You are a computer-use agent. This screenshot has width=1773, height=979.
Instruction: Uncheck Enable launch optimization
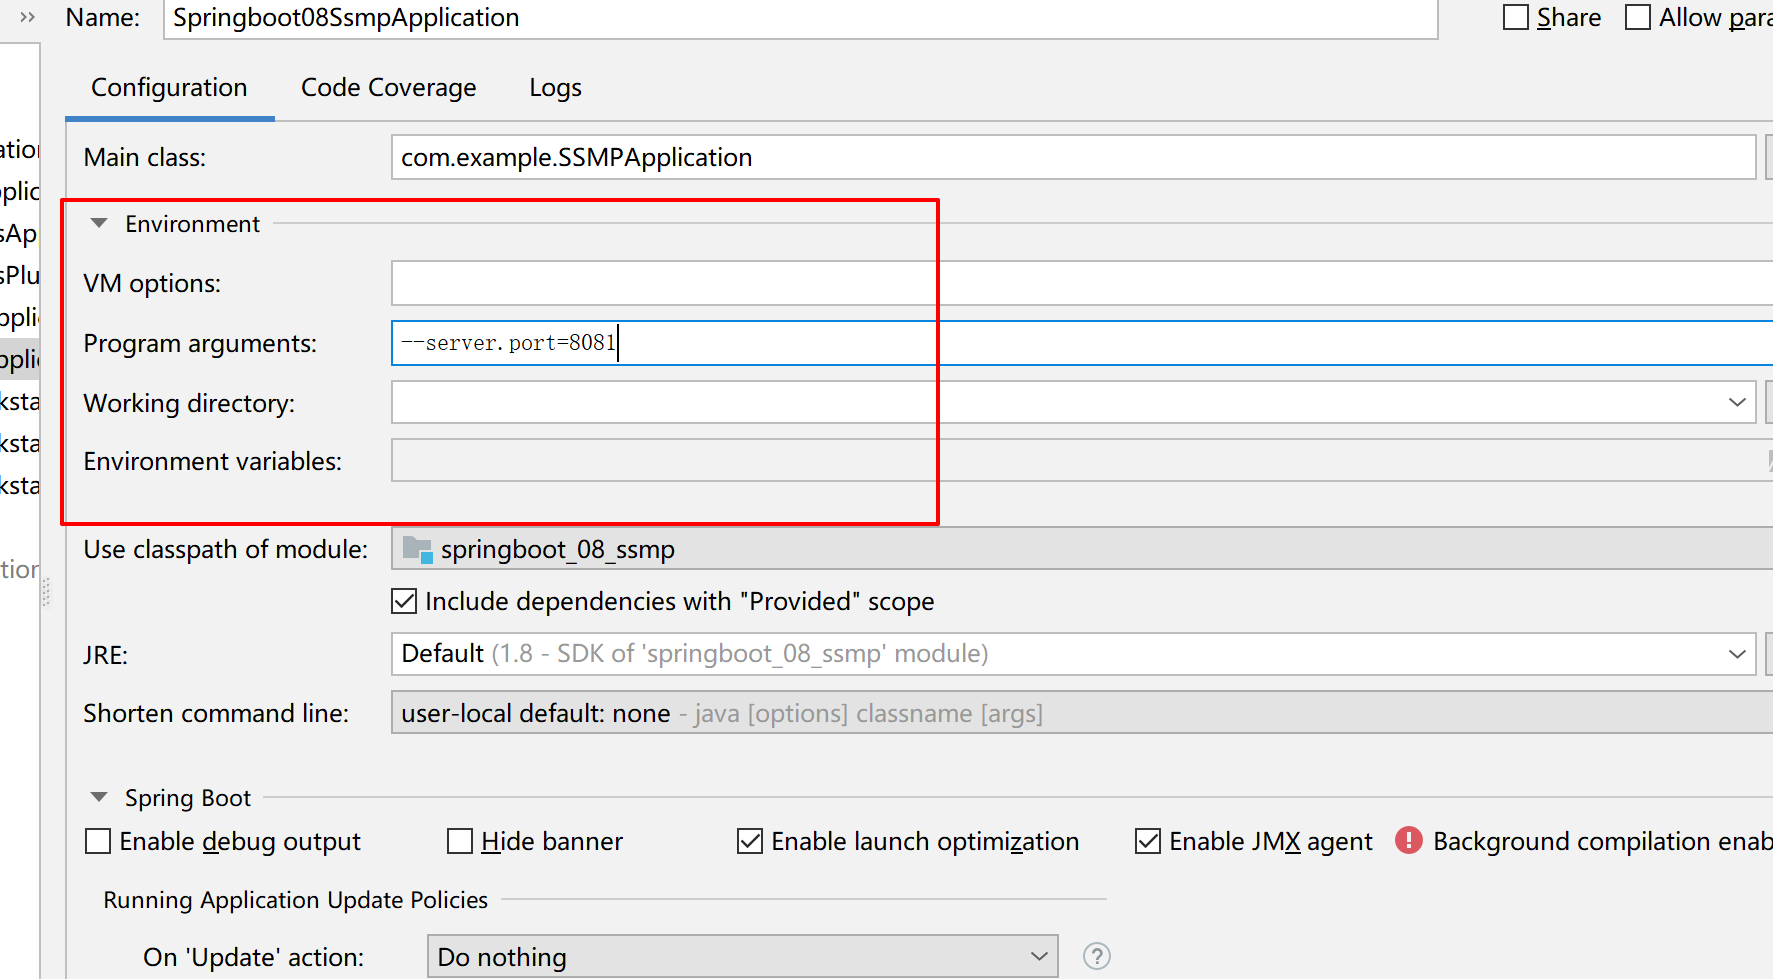pos(750,841)
